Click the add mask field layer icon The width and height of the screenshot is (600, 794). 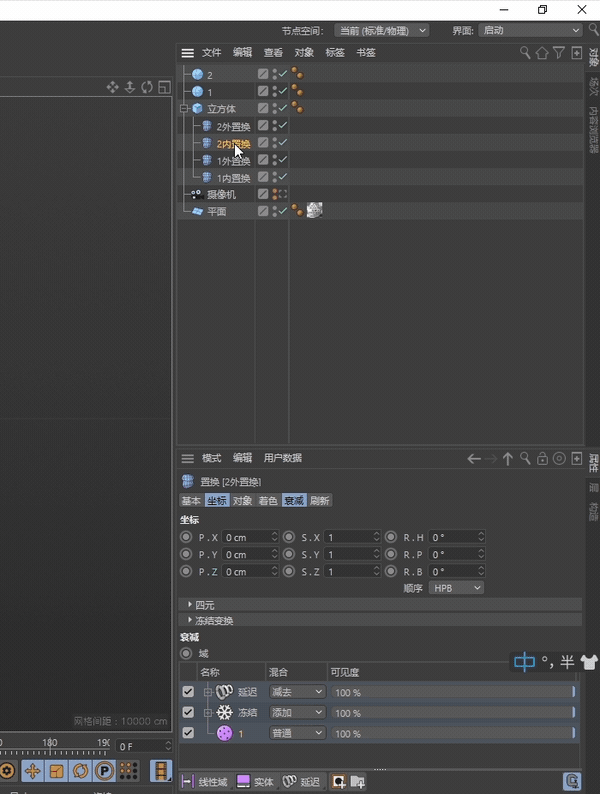coord(339,781)
